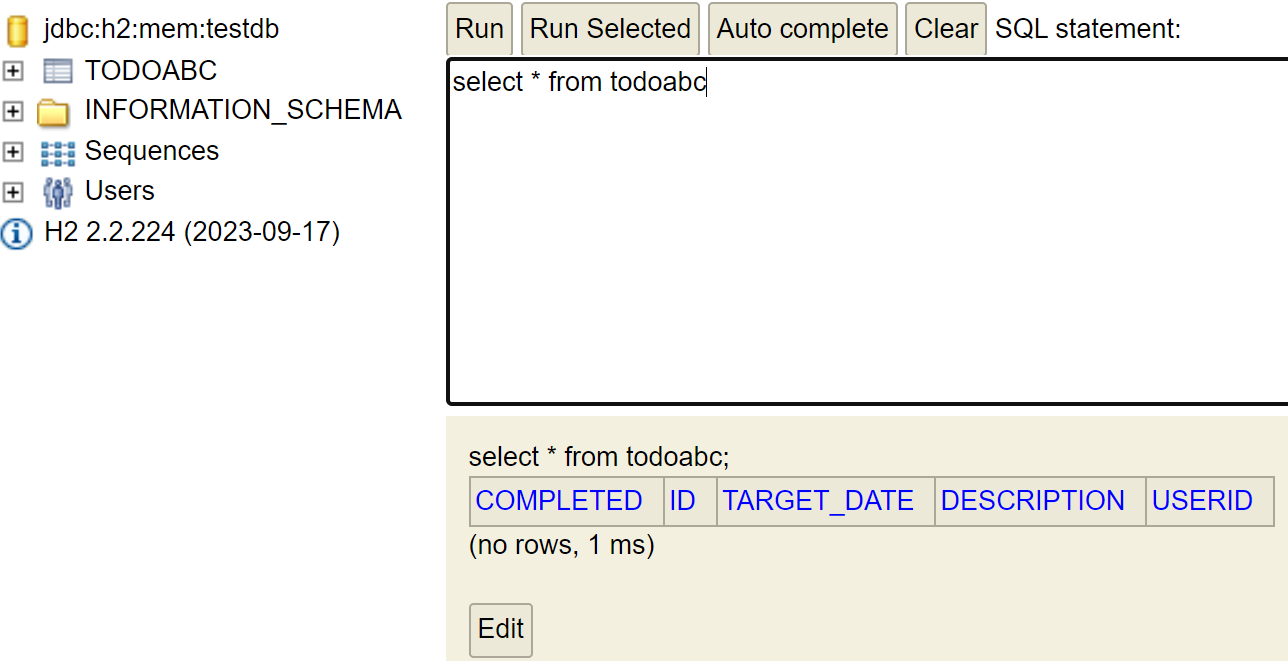Click the DESCRIPTION column header
The height and width of the screenshot is (661, 1288).
[1033, 501]
